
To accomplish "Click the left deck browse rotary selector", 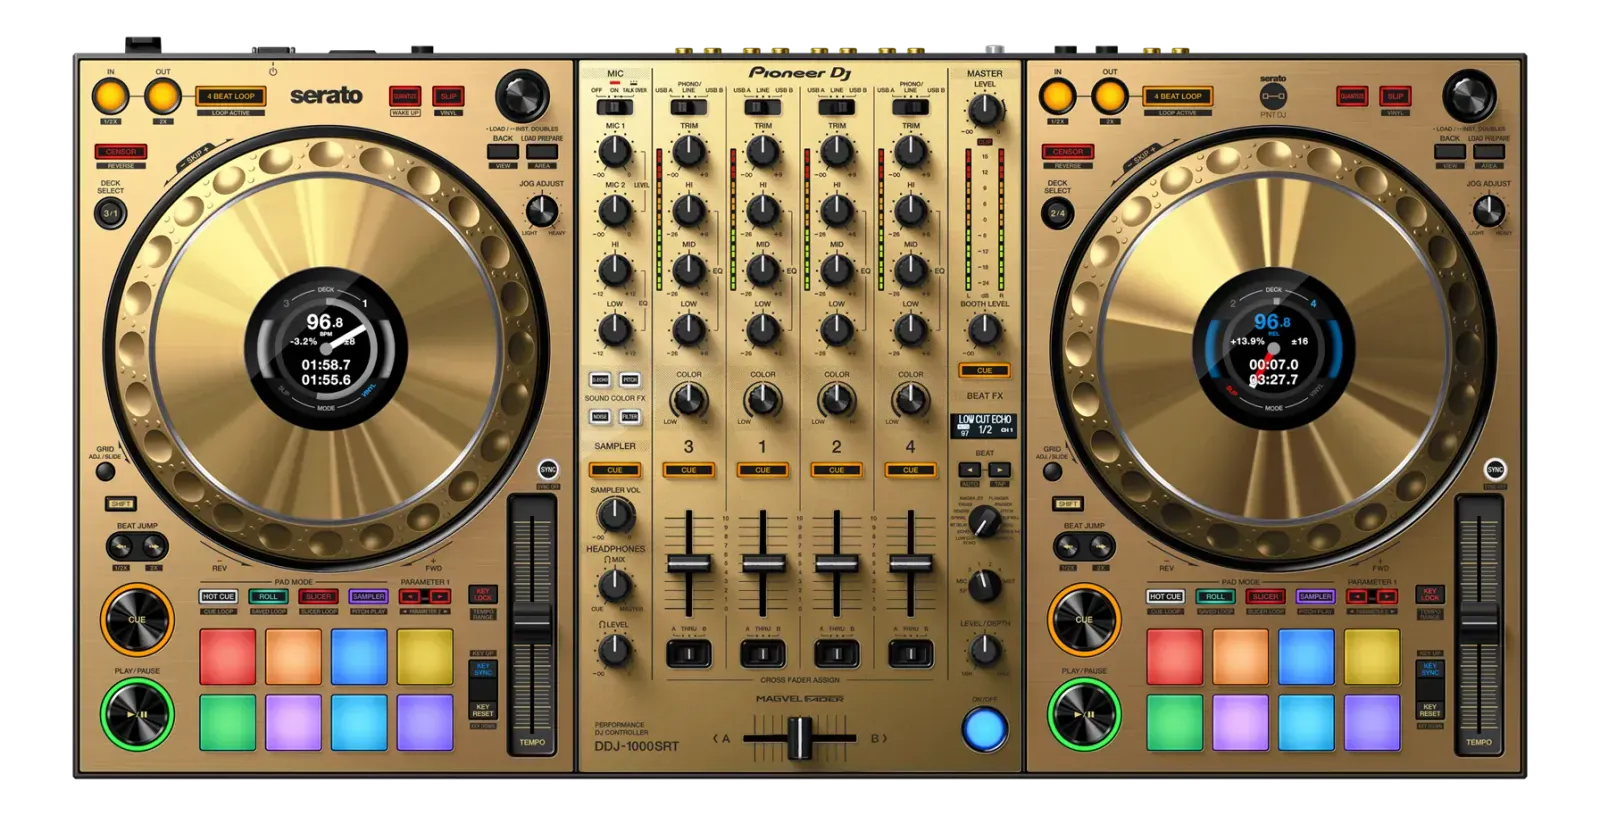I will click(x=522, y=96).
